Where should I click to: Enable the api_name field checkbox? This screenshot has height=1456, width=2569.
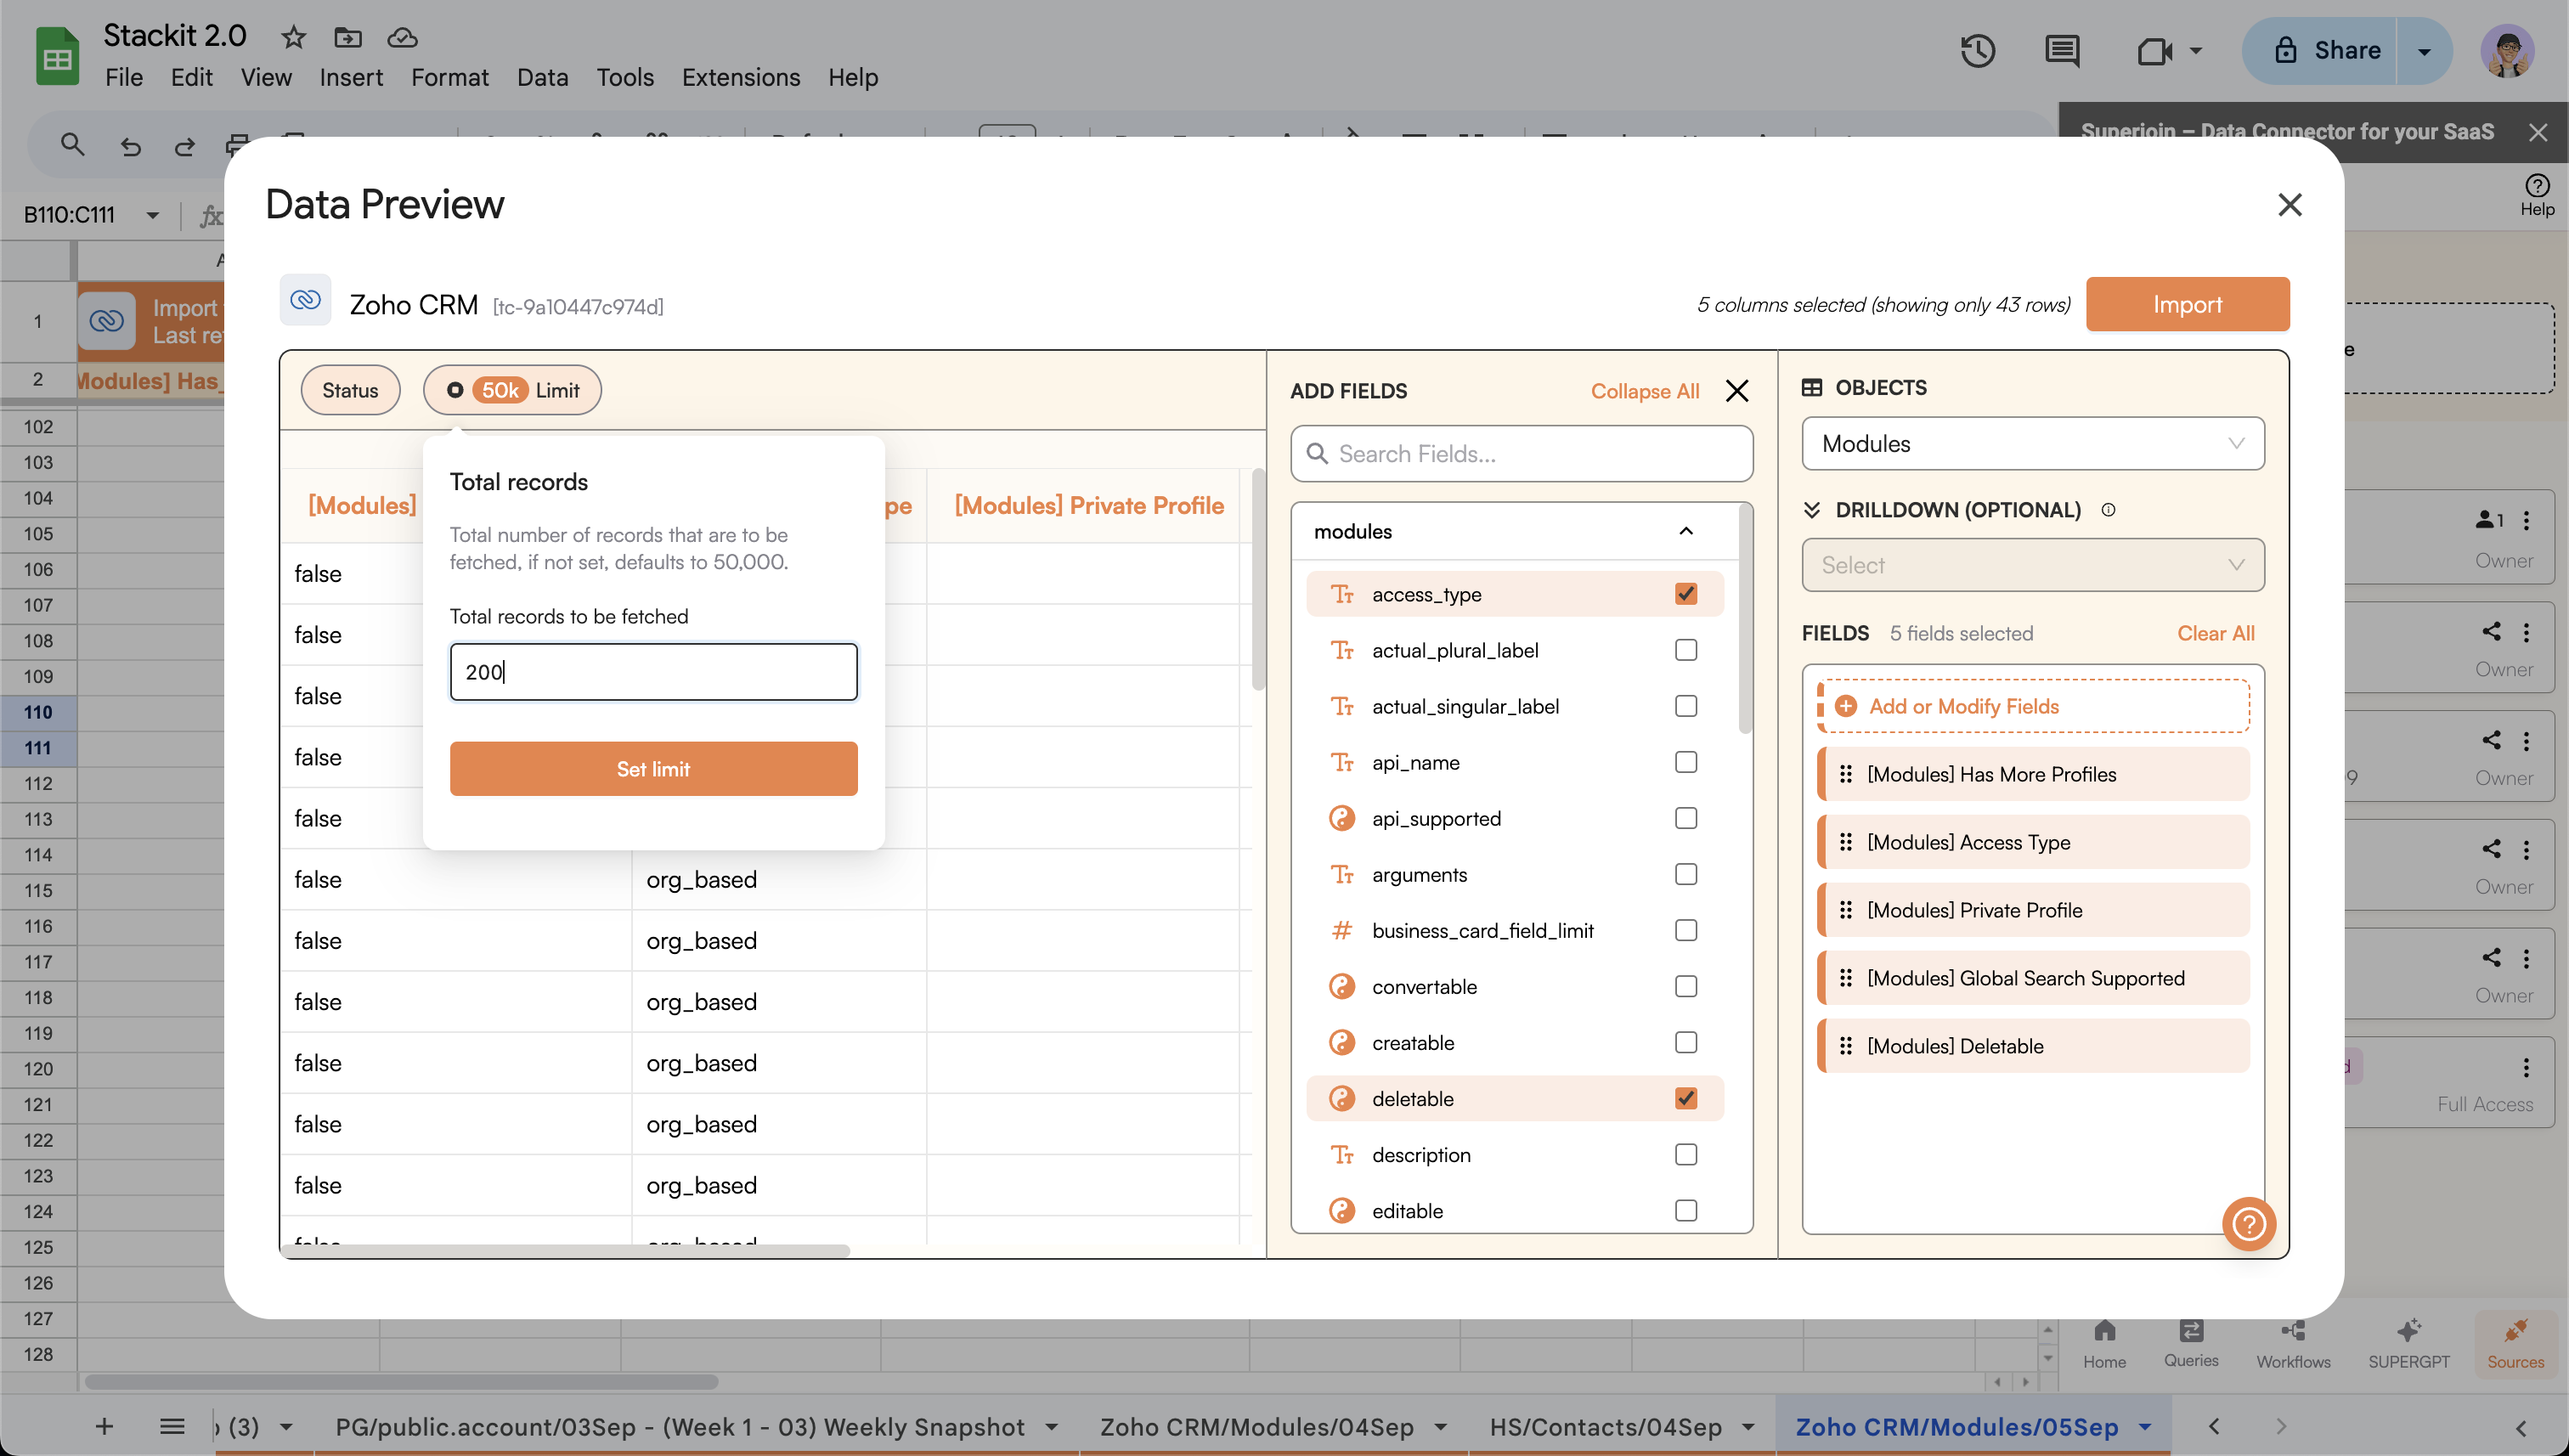[x=1686, y=762]
